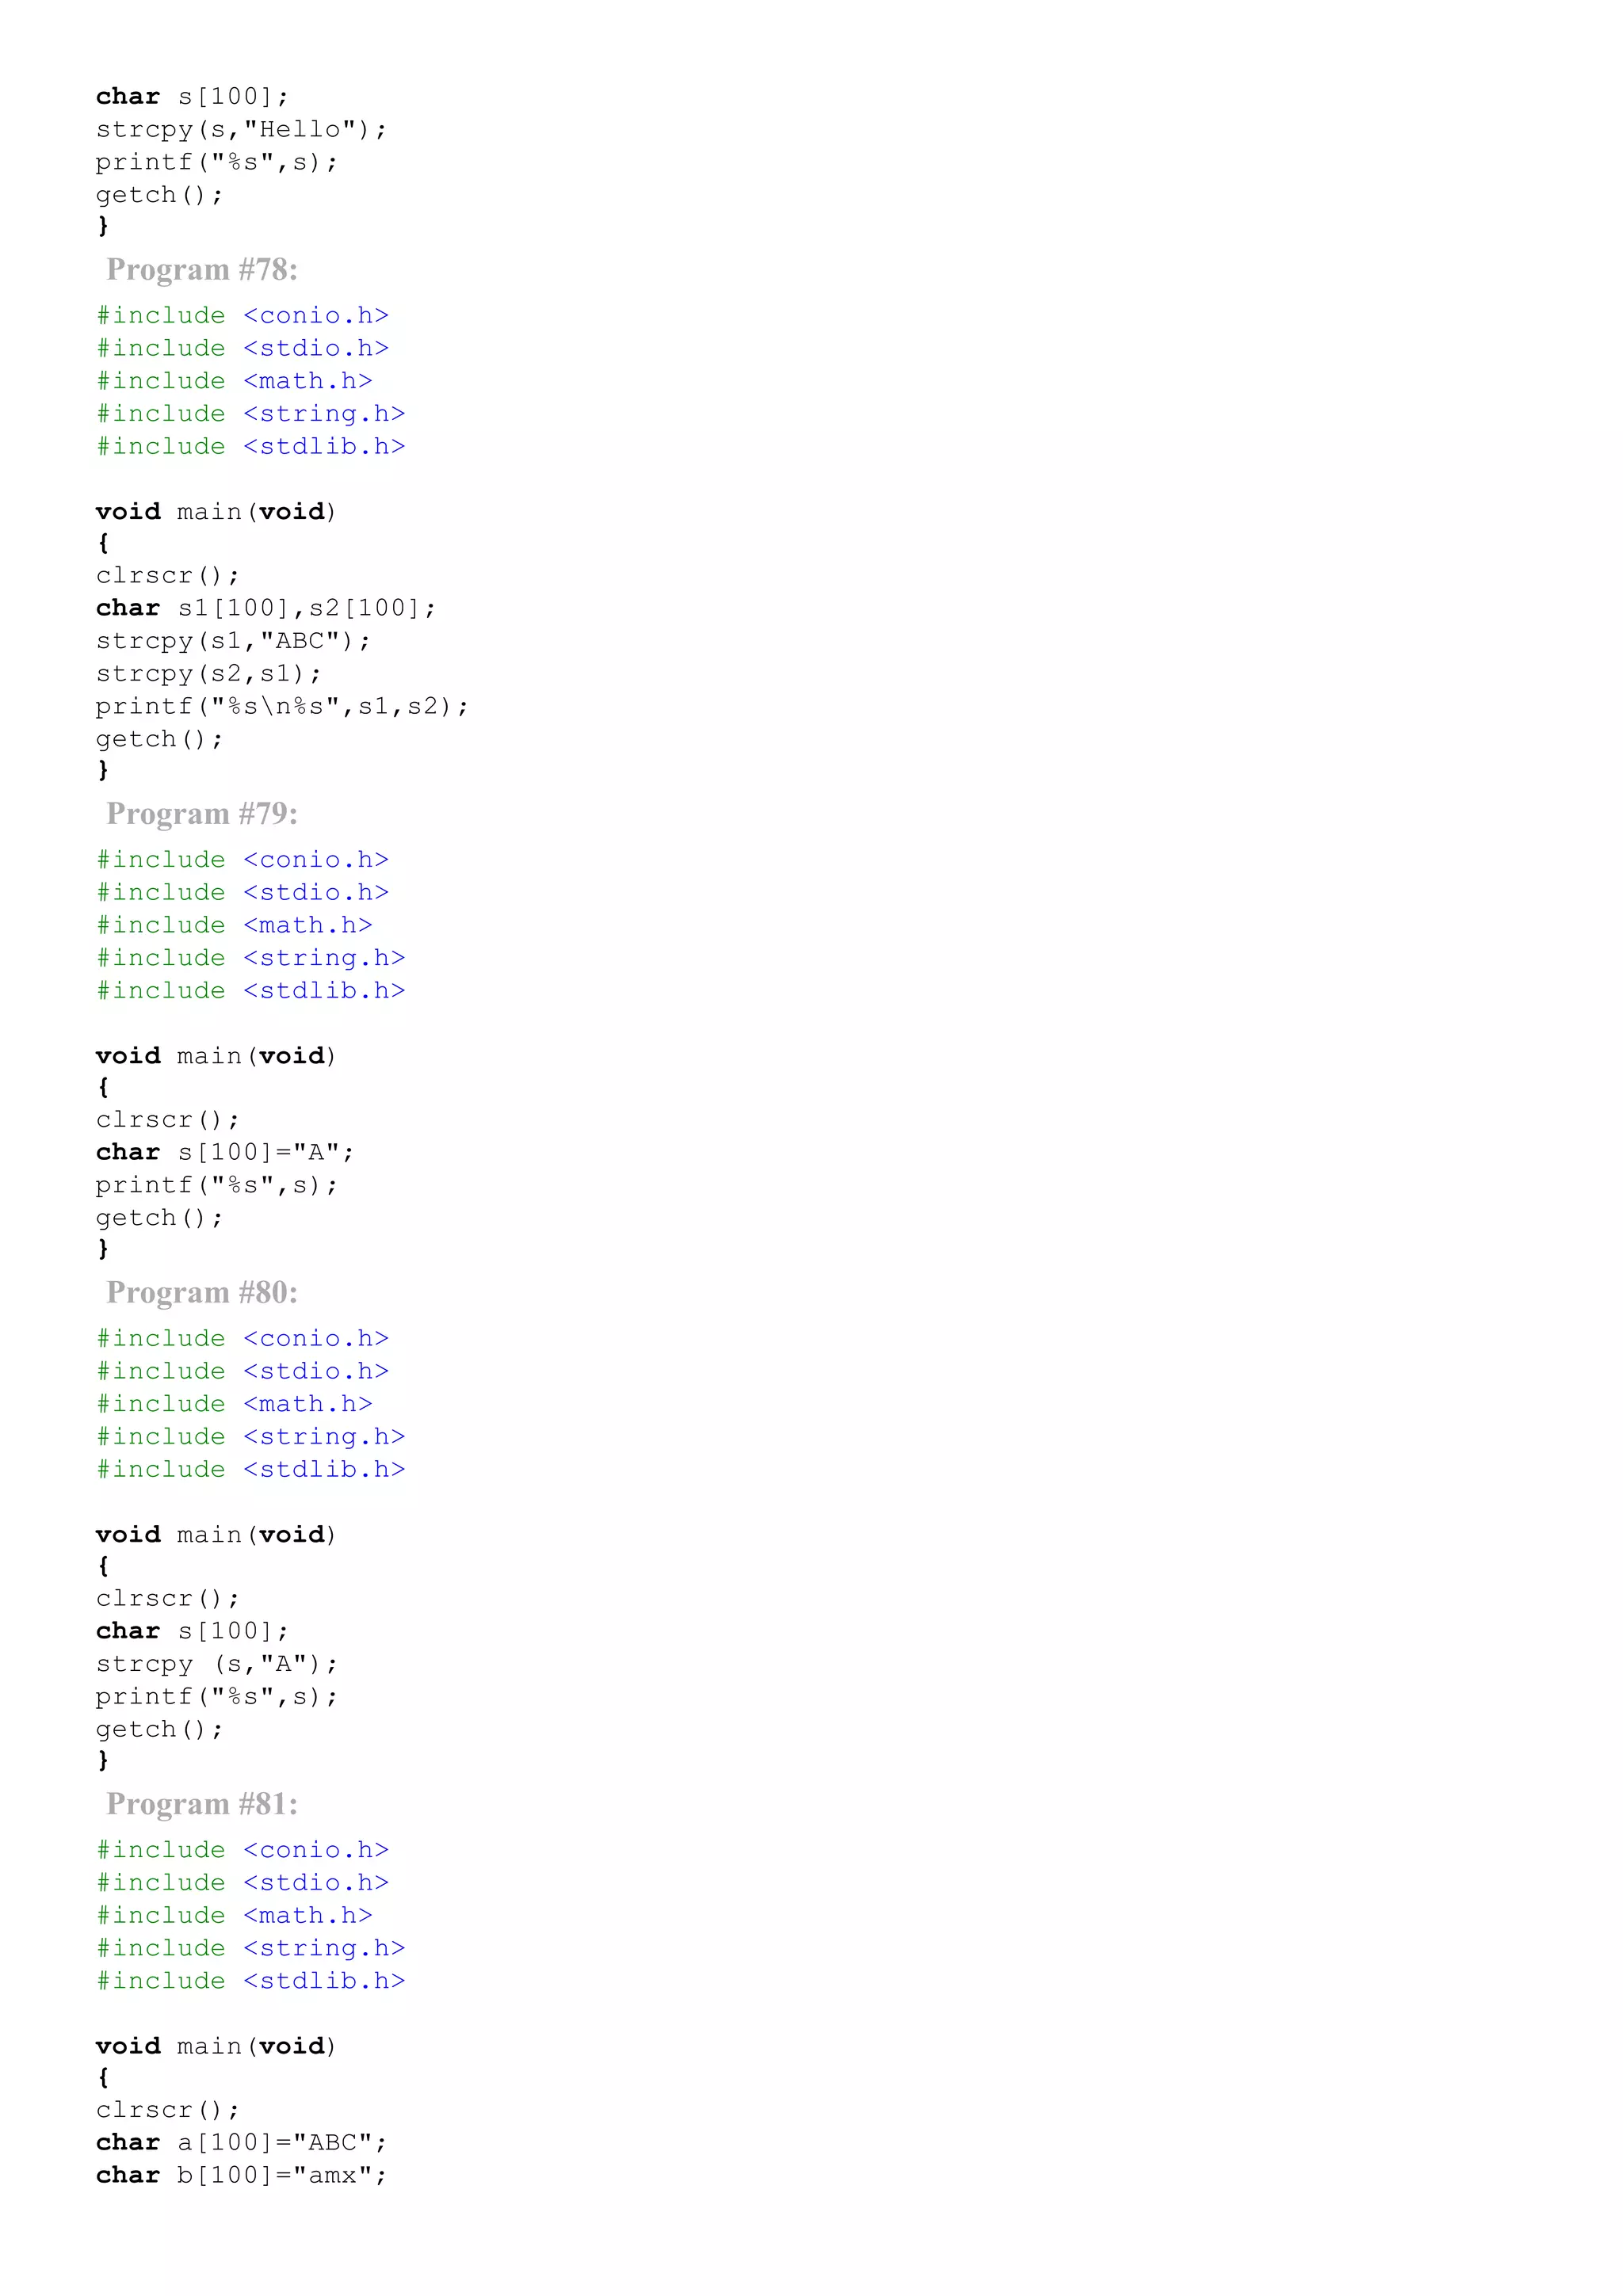Select the line char a[100]="ABC";
The height and width of the screenshot is (2296, 1623).
click(x=241, y=2143)
